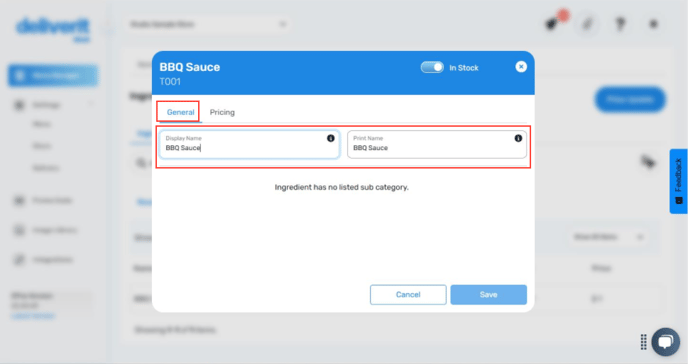This screenshot has width=688, height=364.
Task: Open the Pricing tab
Action: pyautogui.click(x=222, y=112)
